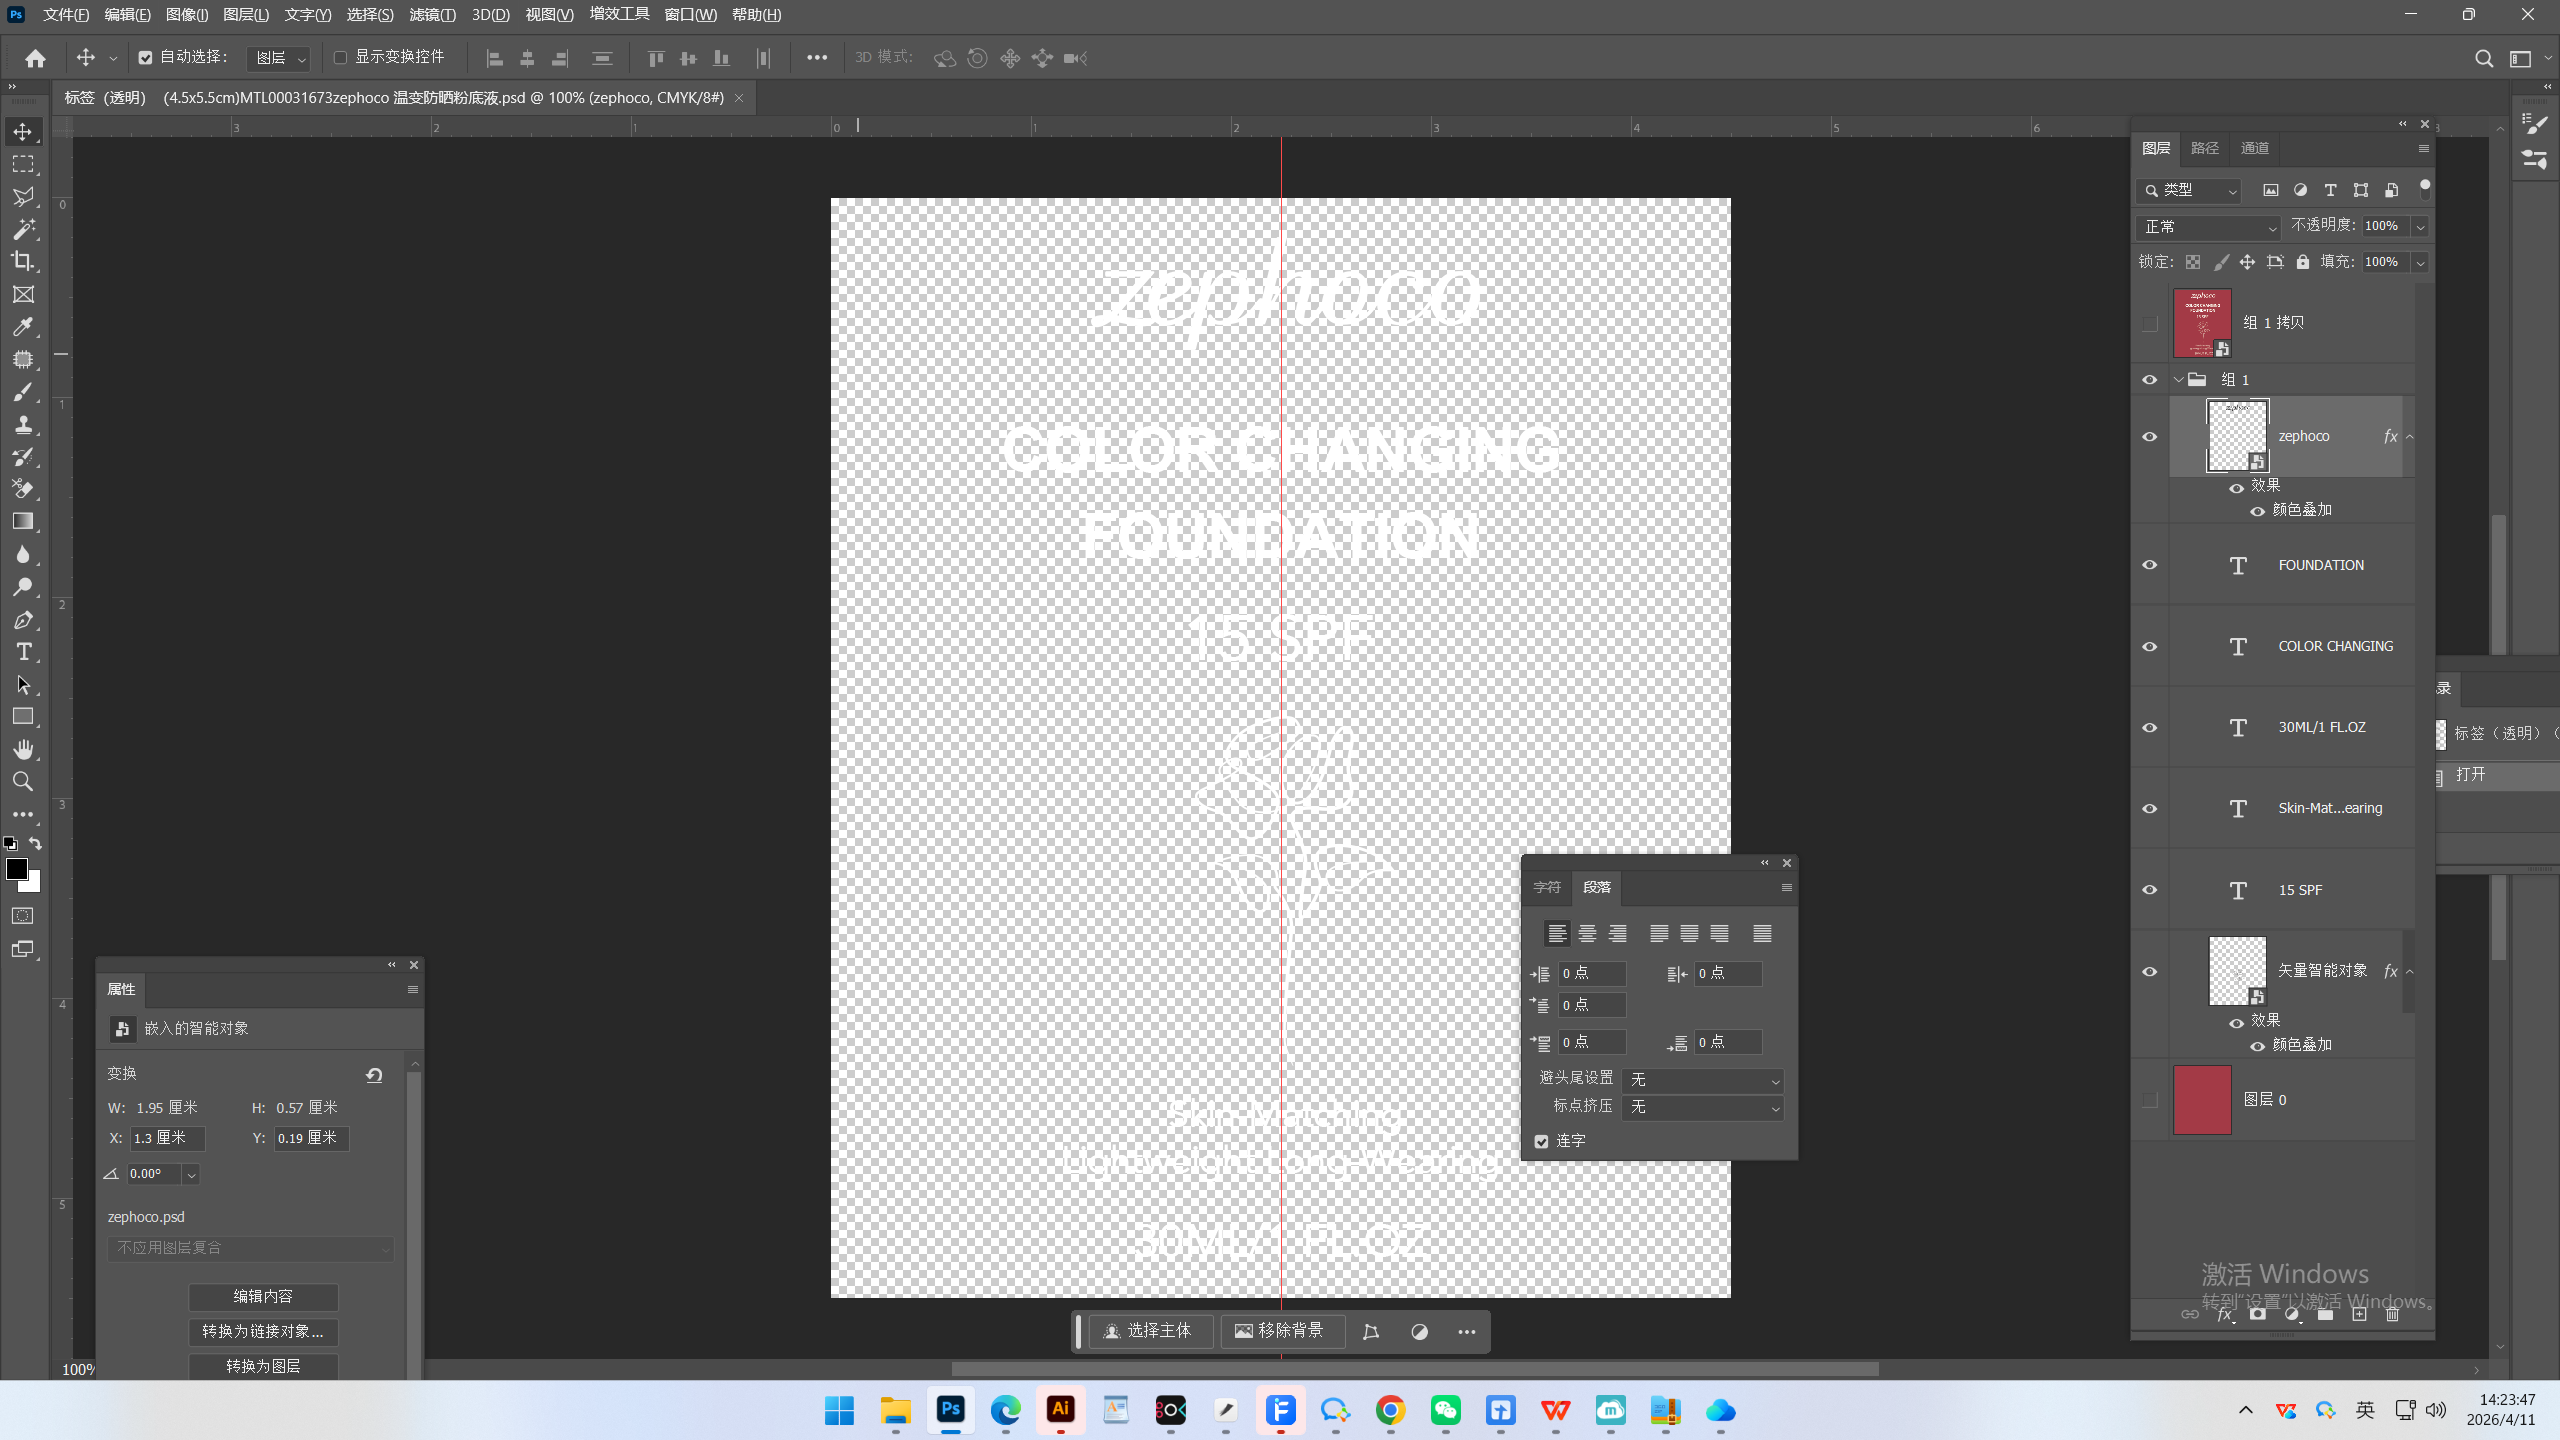Select the Clone Stamp tool
This screenshot has width=2560, height=1440.
23,425
